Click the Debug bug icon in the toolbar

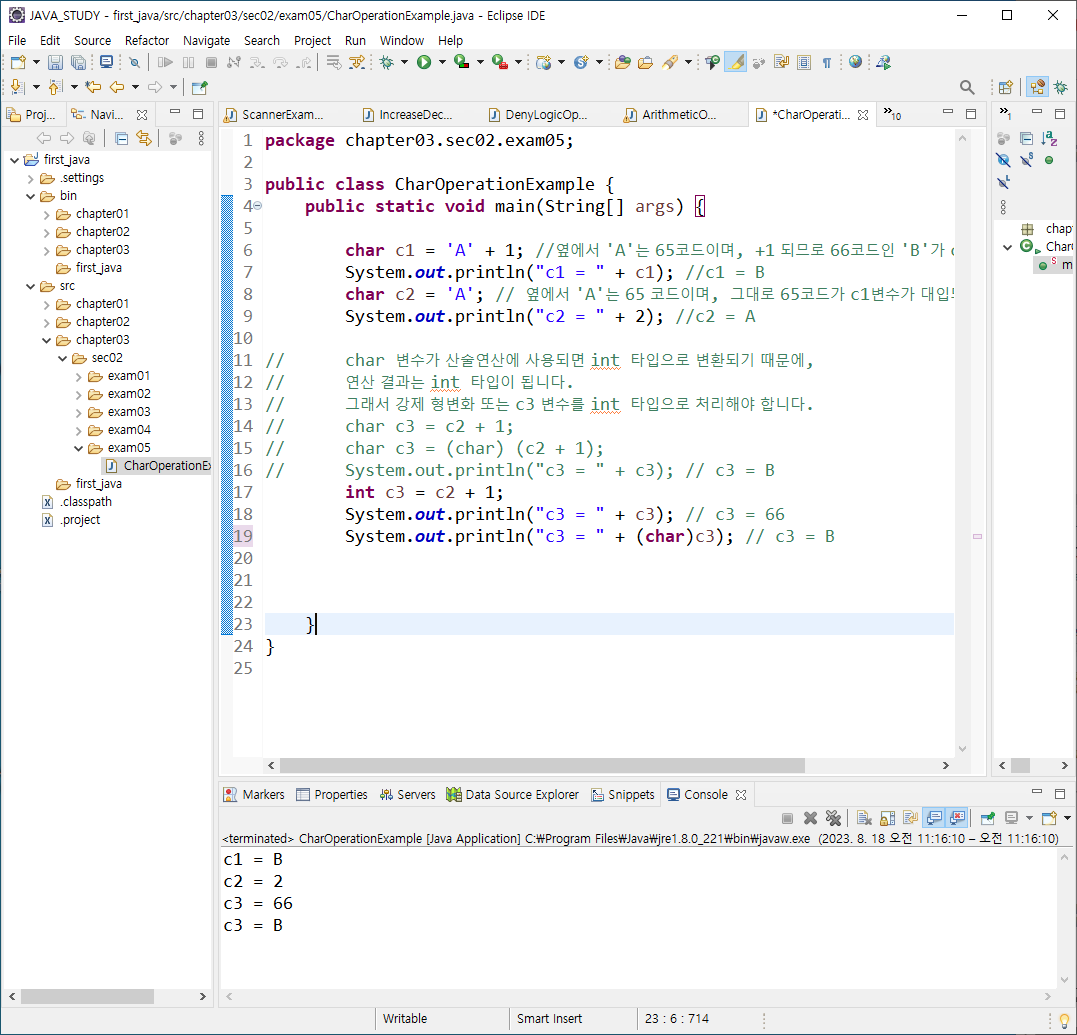click(387, 62)
